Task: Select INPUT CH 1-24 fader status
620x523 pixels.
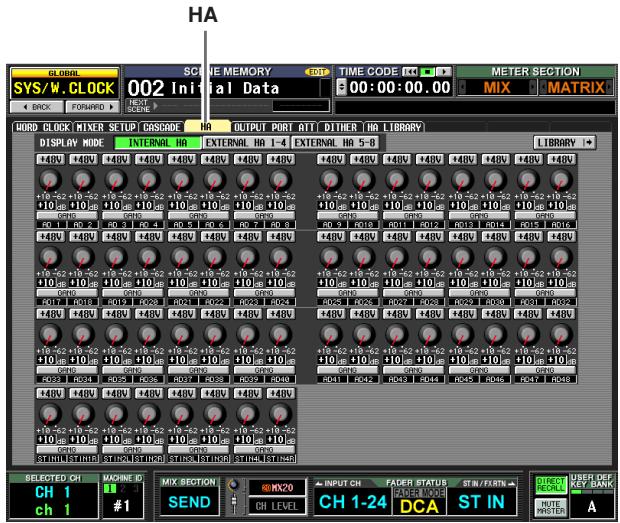Action: click(x=352, y=502)
